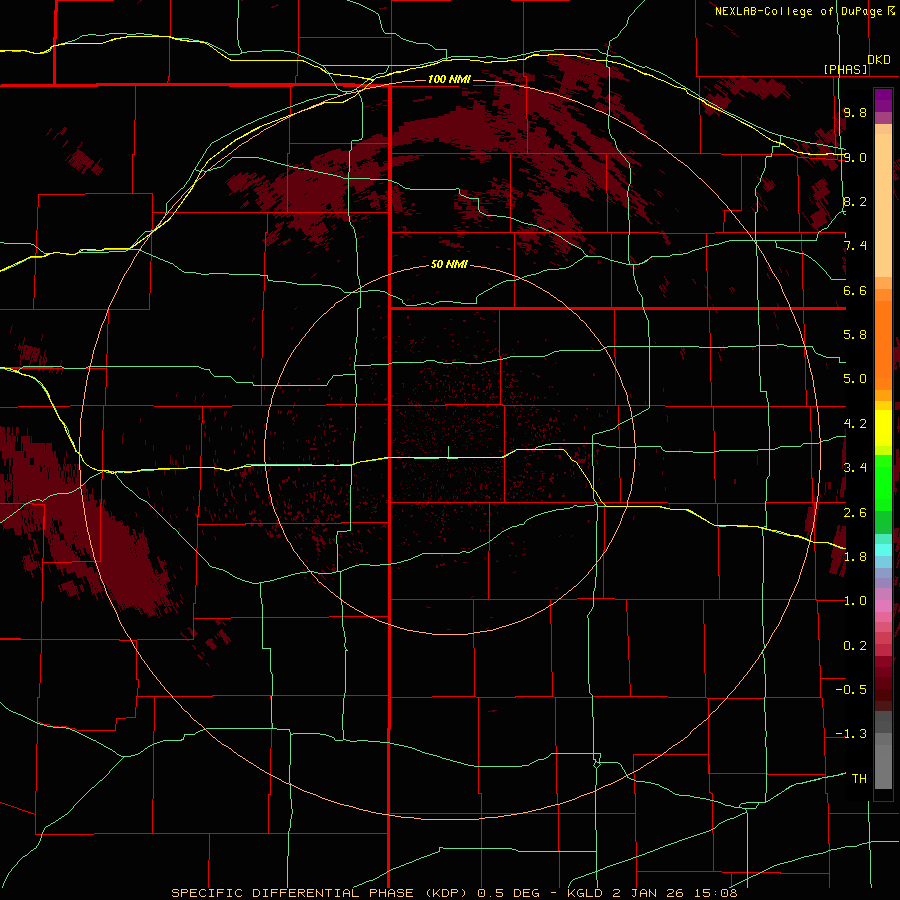Click the 9.0 scale value
Screen dimensions: 900x900
point(855,157)
